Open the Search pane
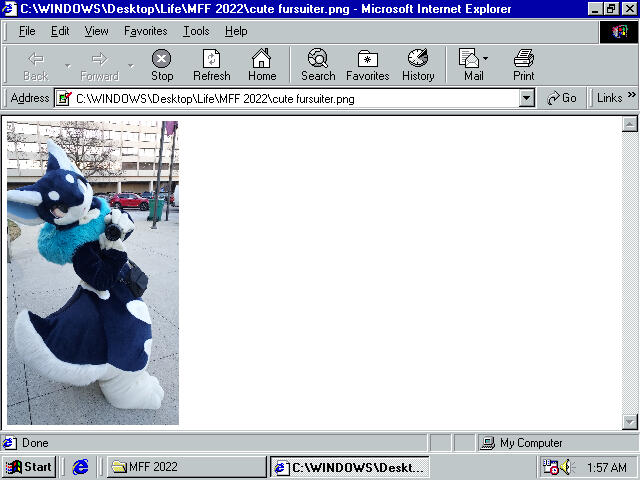The height and width of the screenshot is (480, 640). point(318,65)
